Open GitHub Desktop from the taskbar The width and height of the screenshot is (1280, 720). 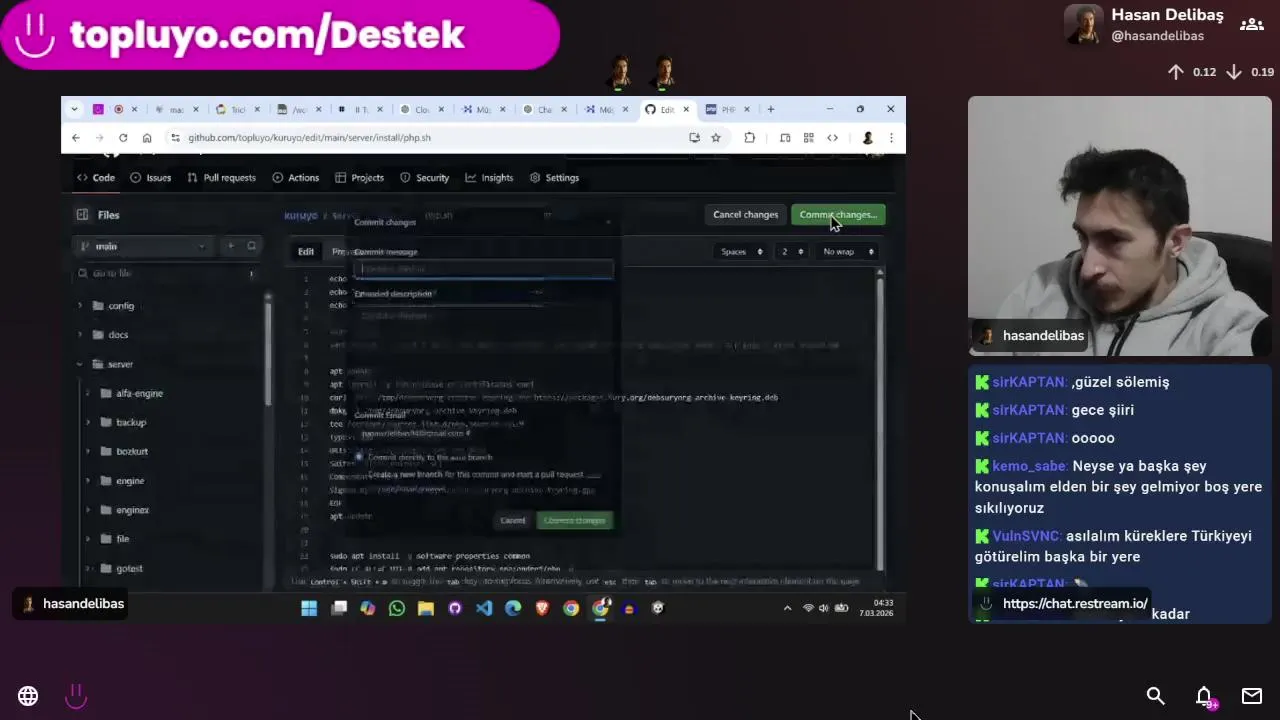(x=455, y=608)
